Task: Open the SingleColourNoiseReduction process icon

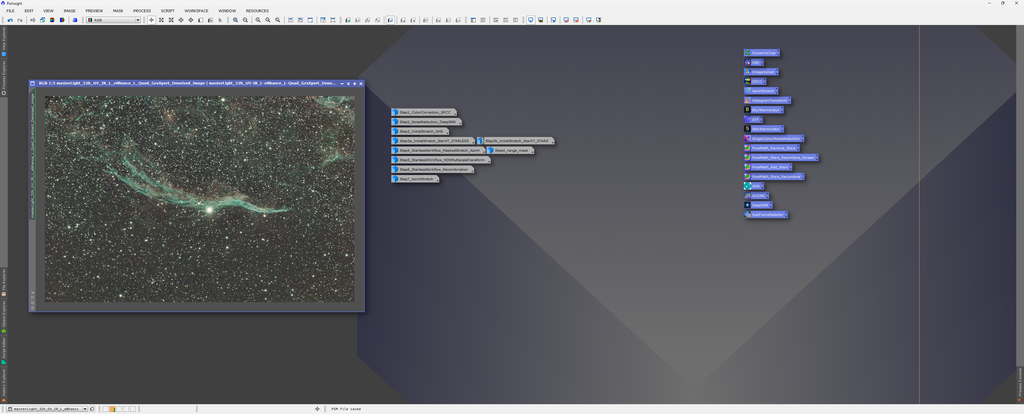Action: coord(774,138)
